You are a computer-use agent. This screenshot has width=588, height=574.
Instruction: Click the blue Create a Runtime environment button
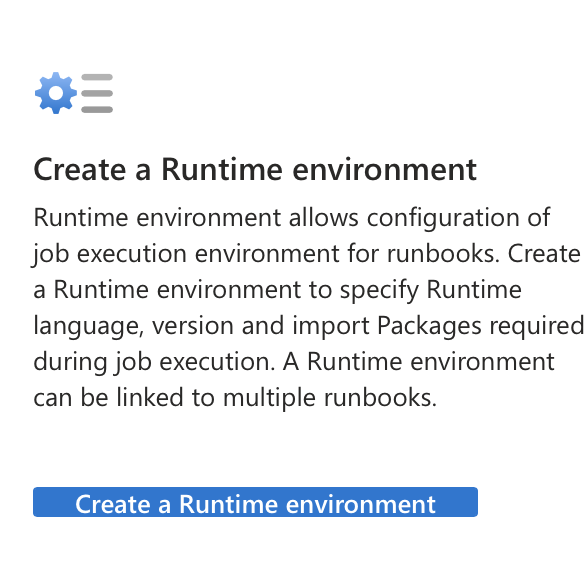[x=255, y=502]
